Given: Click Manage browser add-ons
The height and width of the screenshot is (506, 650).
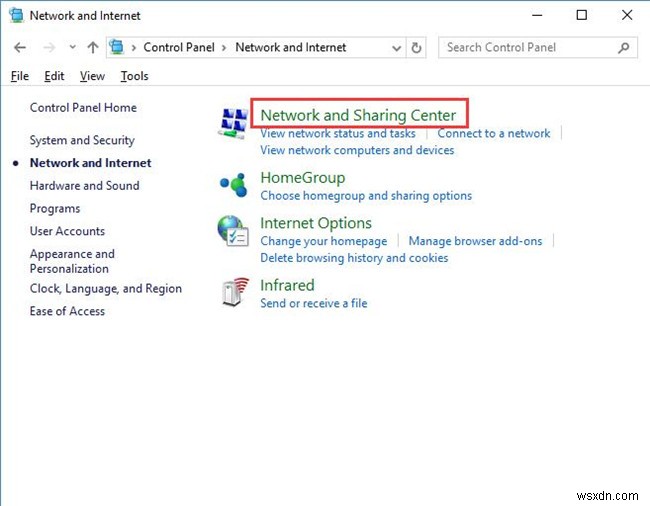Looking at the screenshot, I should [x=475, y=241].
